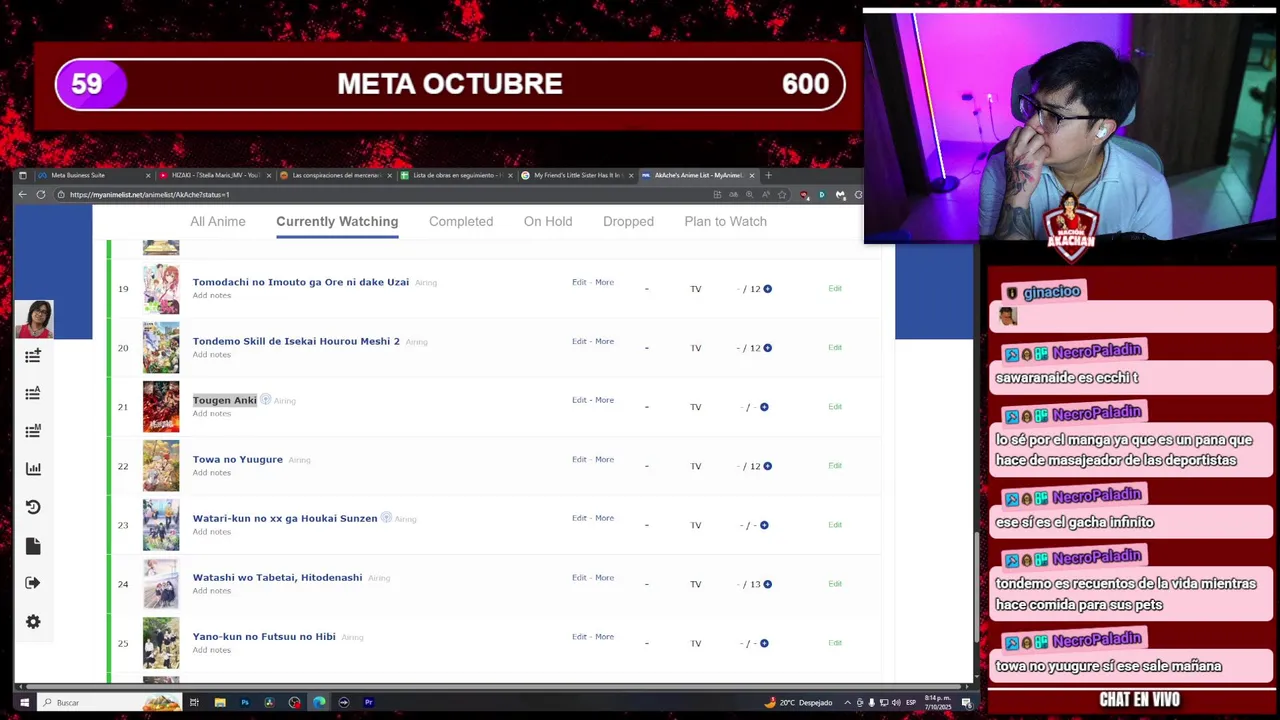Screen dimensions: 1280x720
Task: Click plus icon in Tougen Anki row
Action: 764,407
